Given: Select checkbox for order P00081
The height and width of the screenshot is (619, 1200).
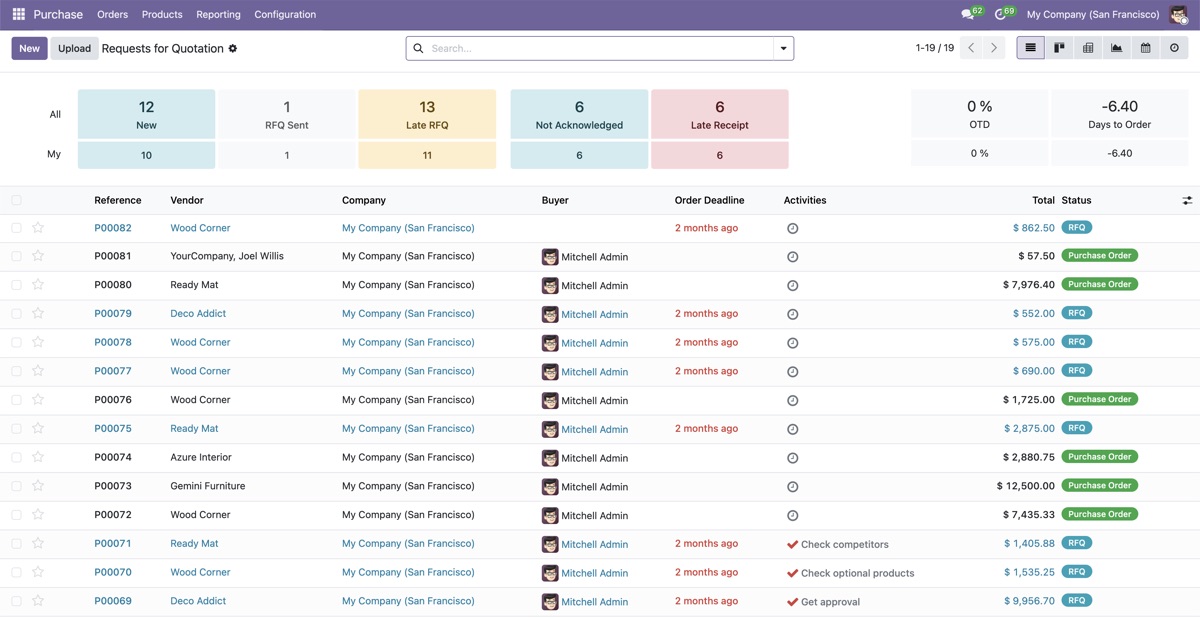Looking at the screenshot, I should 16,257.
